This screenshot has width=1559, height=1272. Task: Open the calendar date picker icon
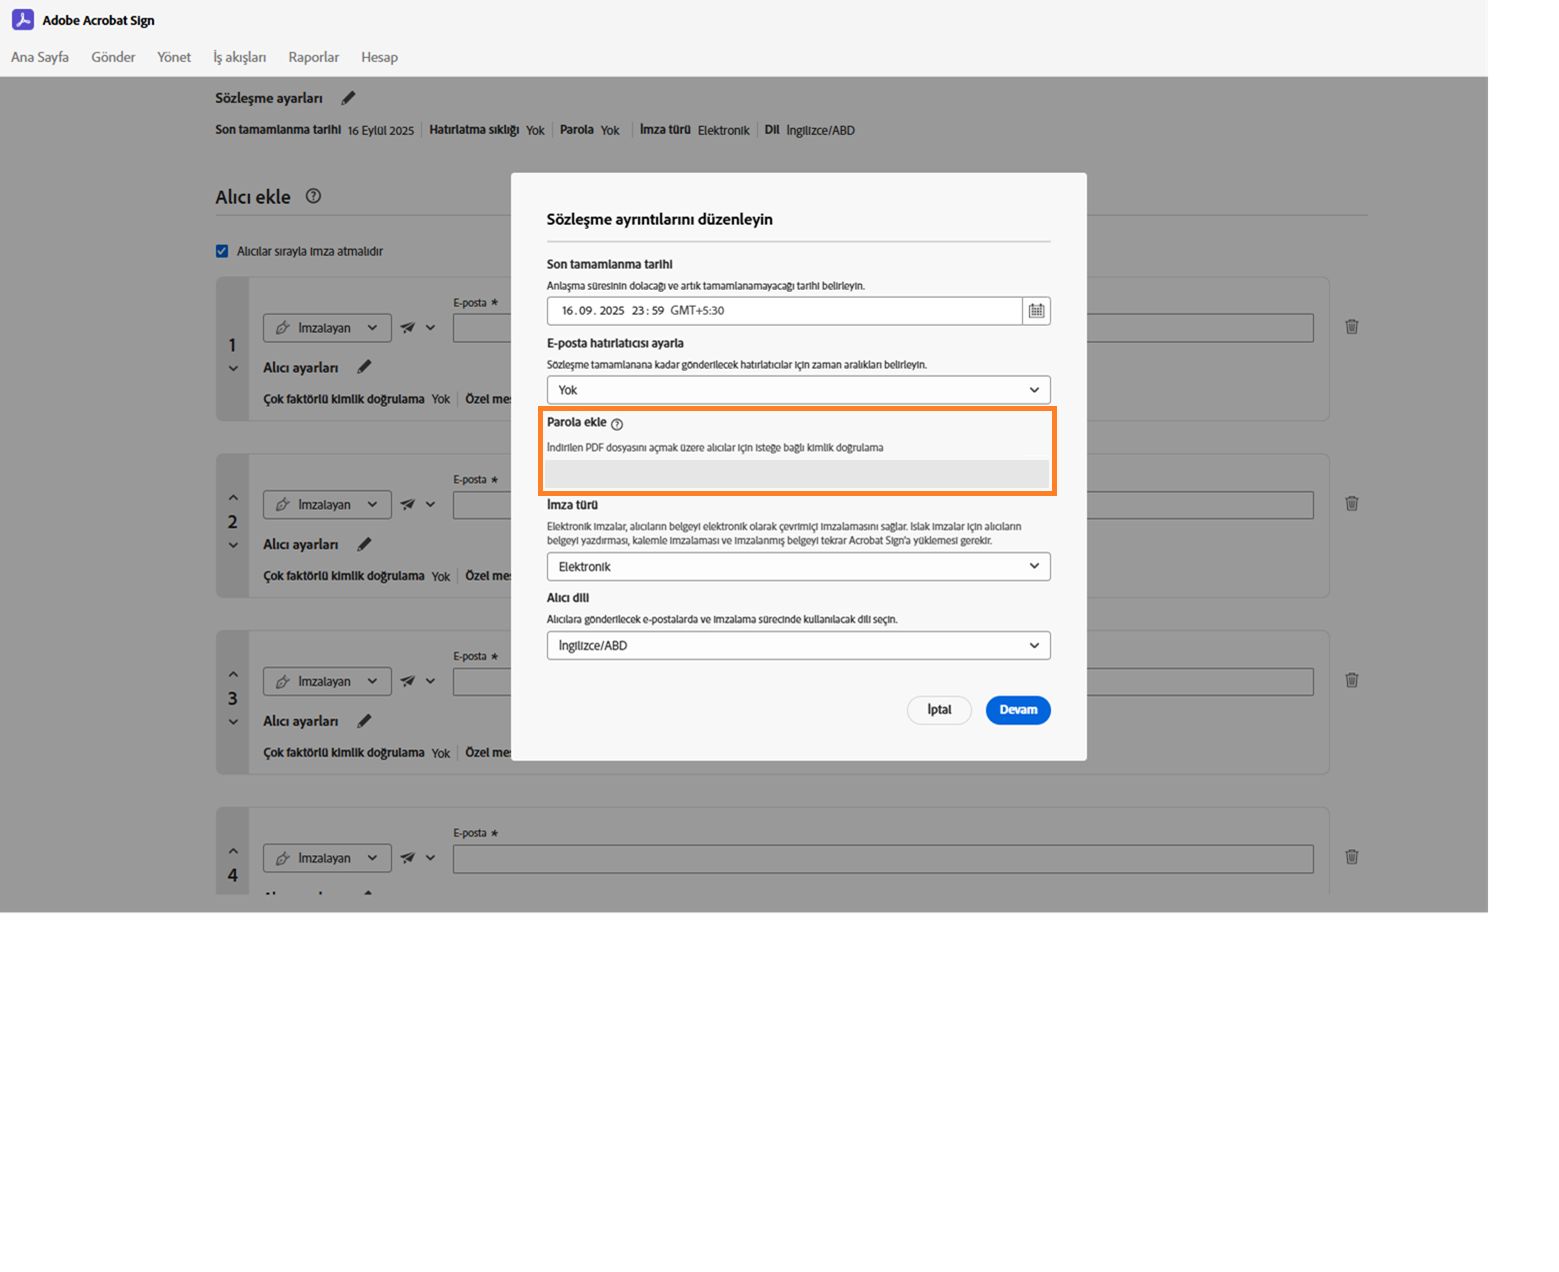tap(1036, 311)
